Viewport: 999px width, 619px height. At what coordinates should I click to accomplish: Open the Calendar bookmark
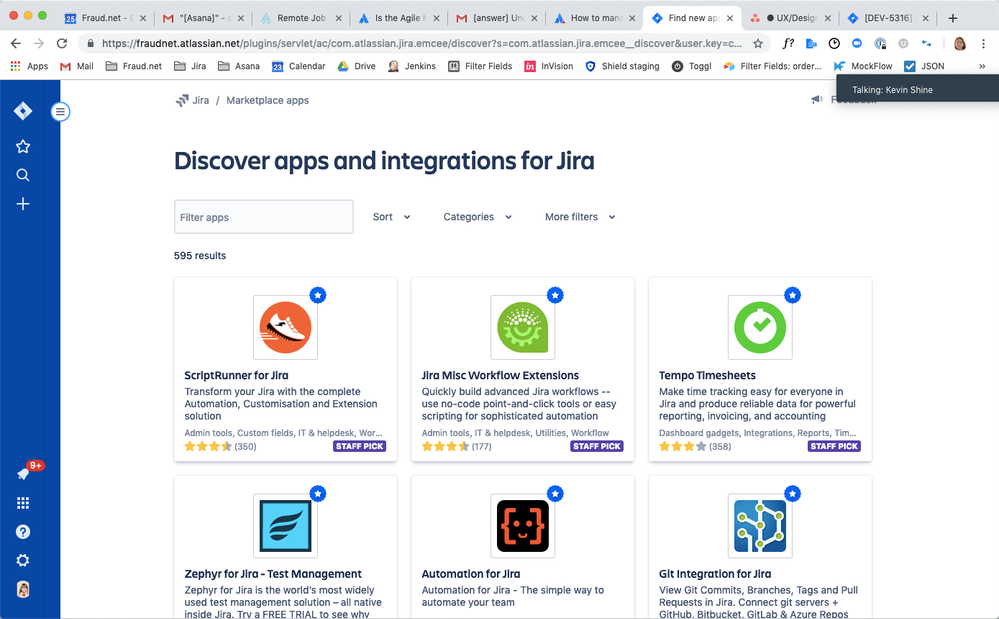pos(298,66)
